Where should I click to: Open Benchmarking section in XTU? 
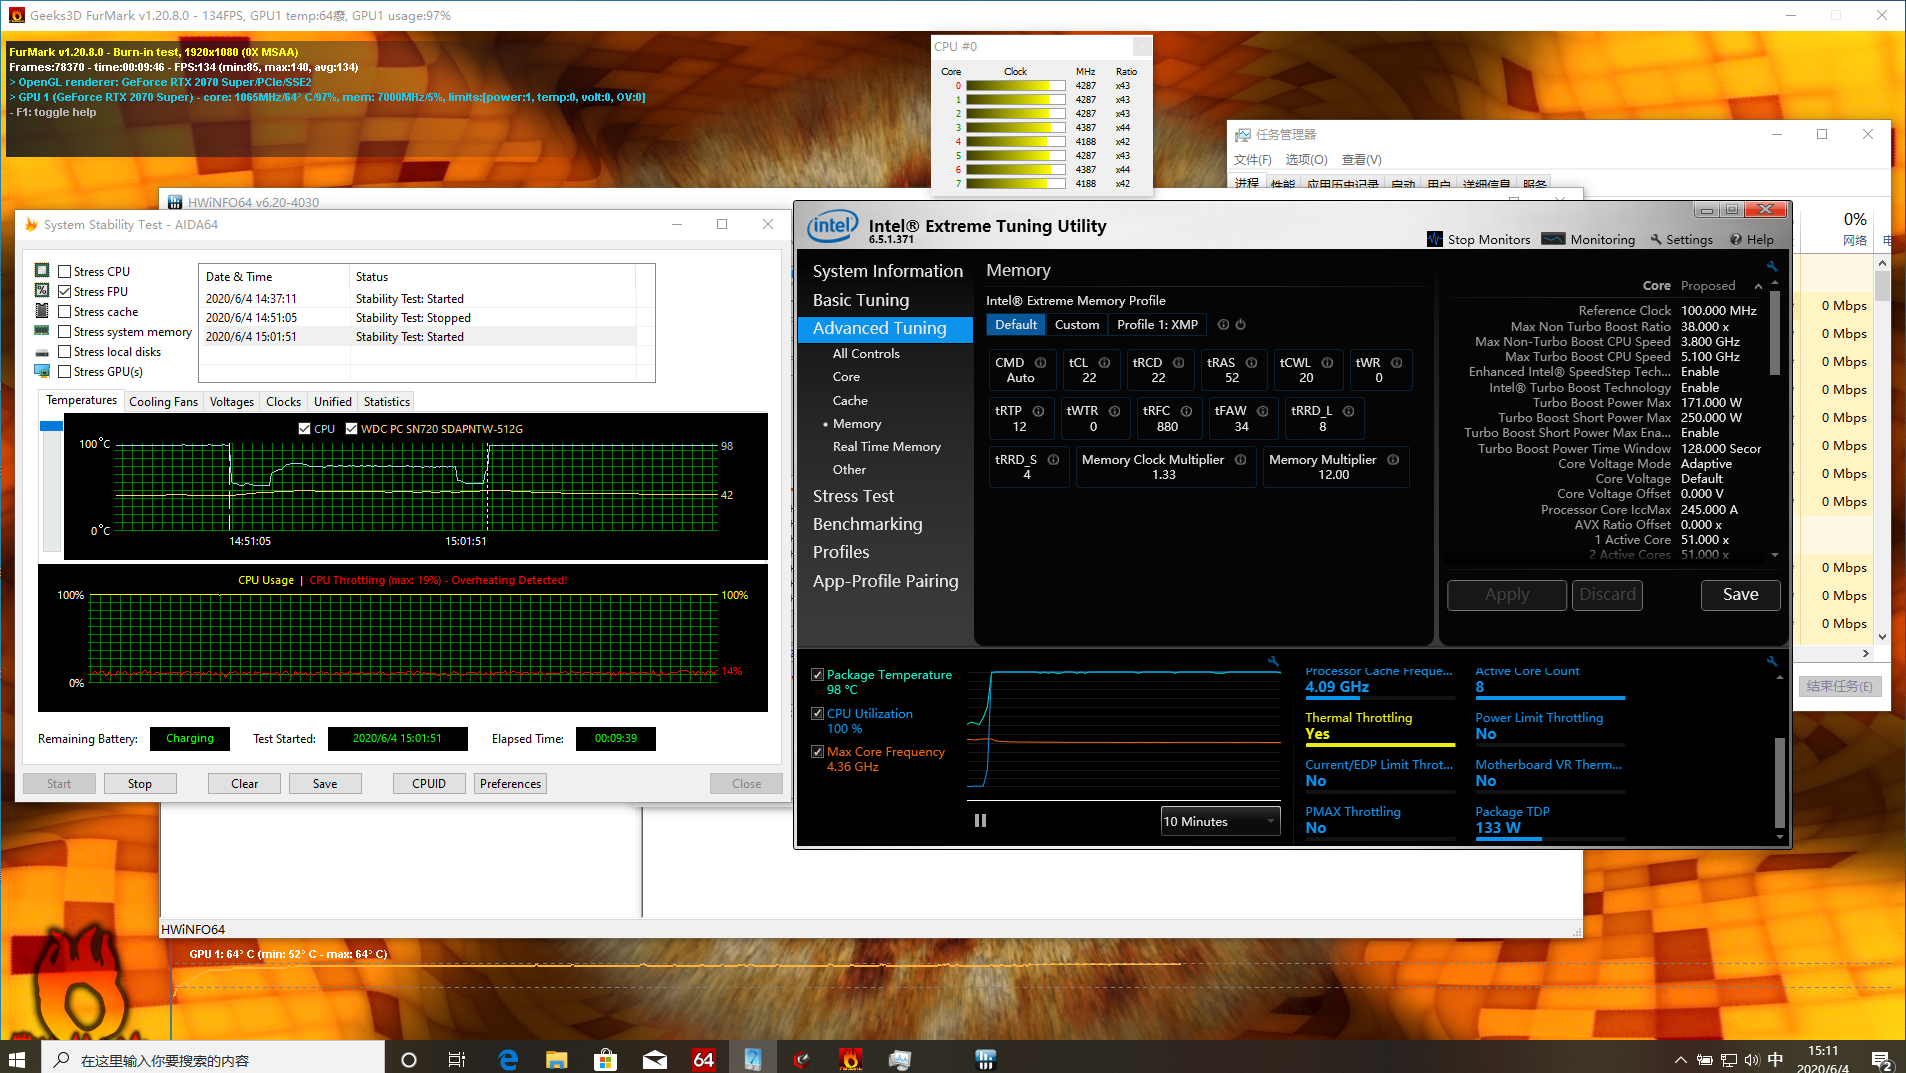tap(867, 524)
